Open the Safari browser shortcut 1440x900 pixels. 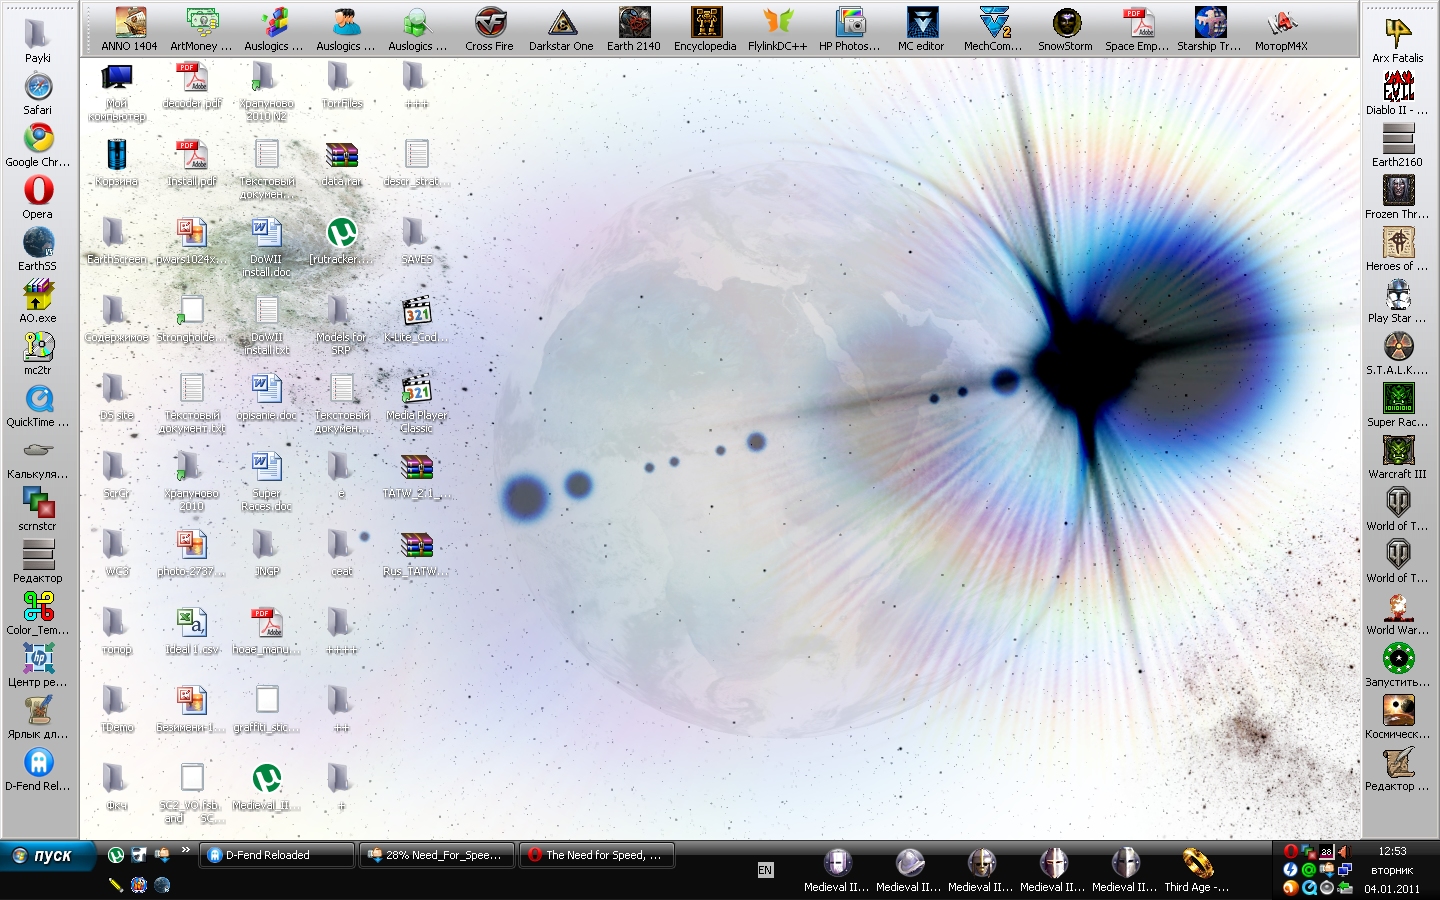point(38,88)
